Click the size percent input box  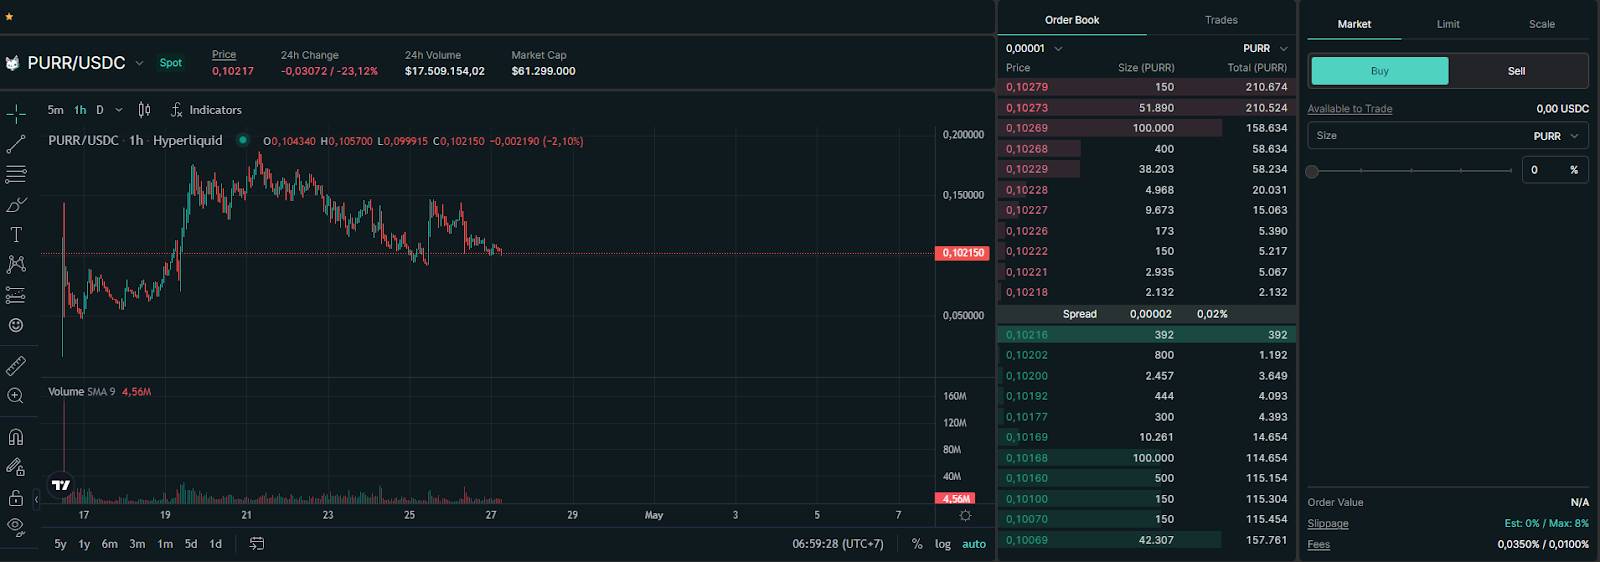pos(1555,170)
